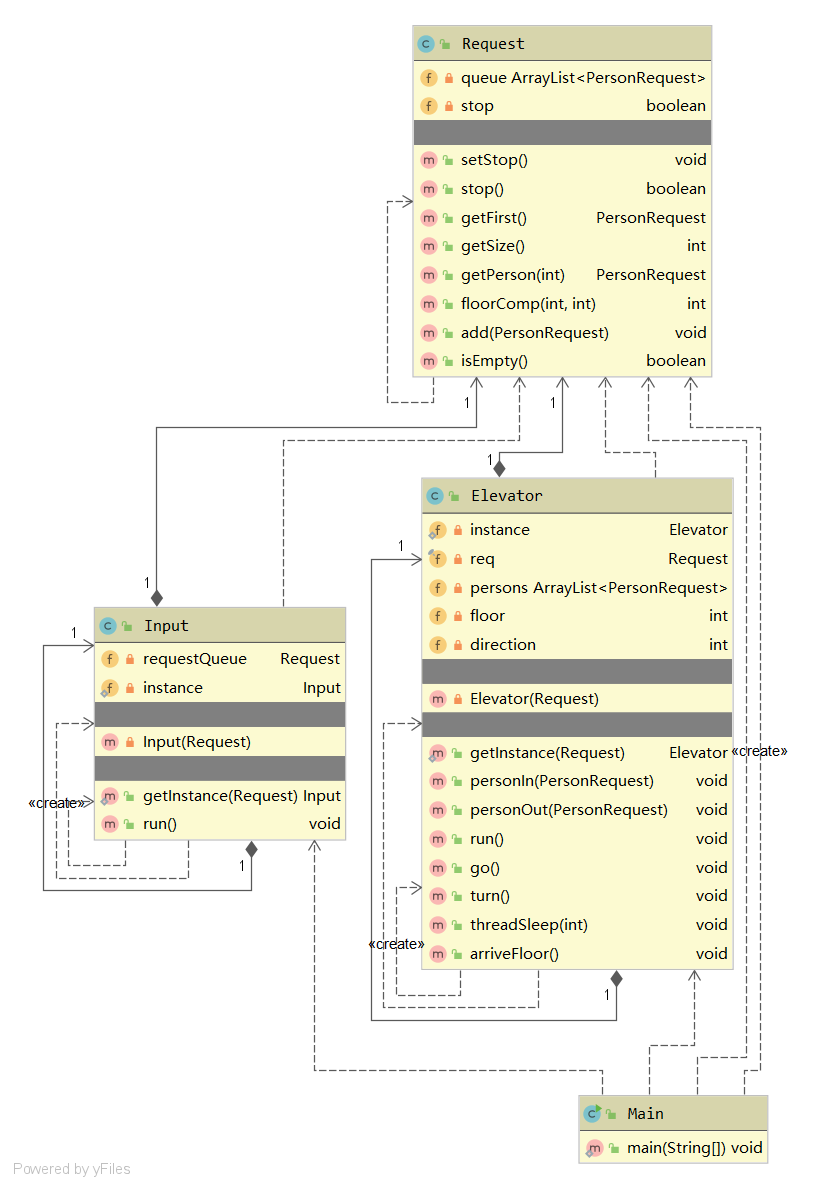Image resolution: width=817 pixels, height=1188 pixels.
Task: Click the composition diamond above Elevator class
Action: coord(499,469)
